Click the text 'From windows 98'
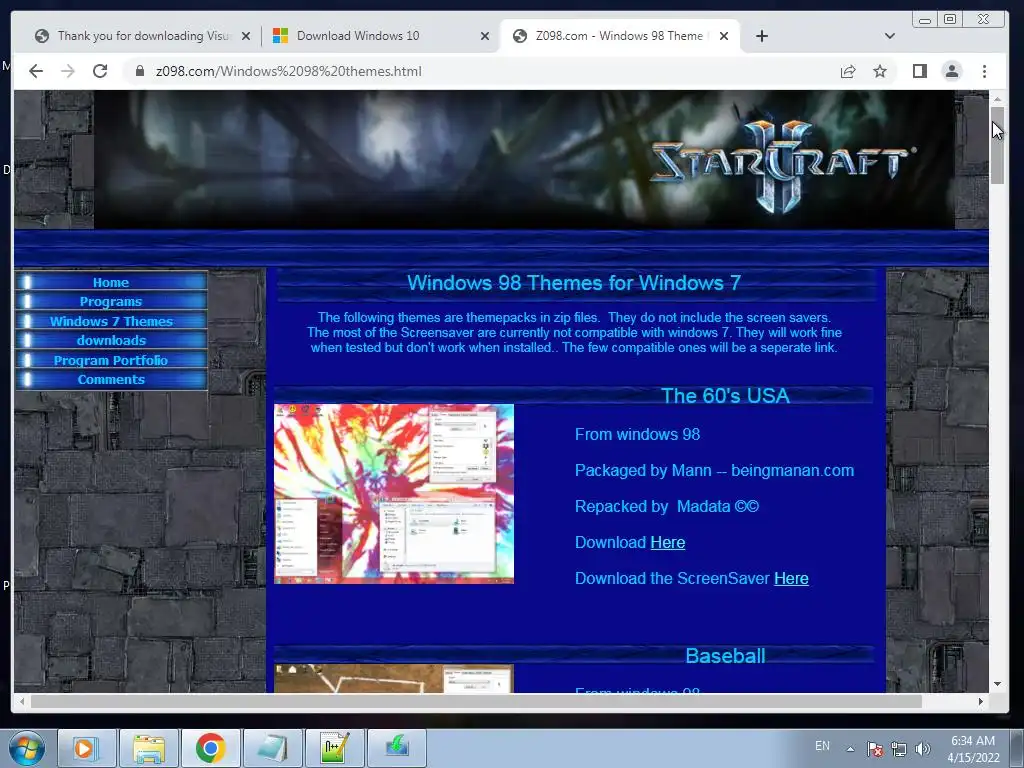Image resolution: width=1024 pixels, height=768 pixels. [x=637, y=434]
